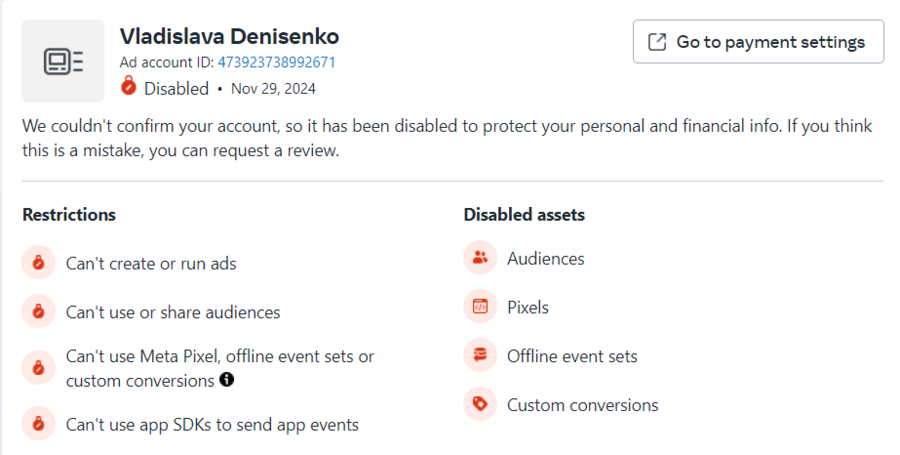900x455 pixels.
Task: Select the Audiences disabled asset label
Action: (545, 259)
